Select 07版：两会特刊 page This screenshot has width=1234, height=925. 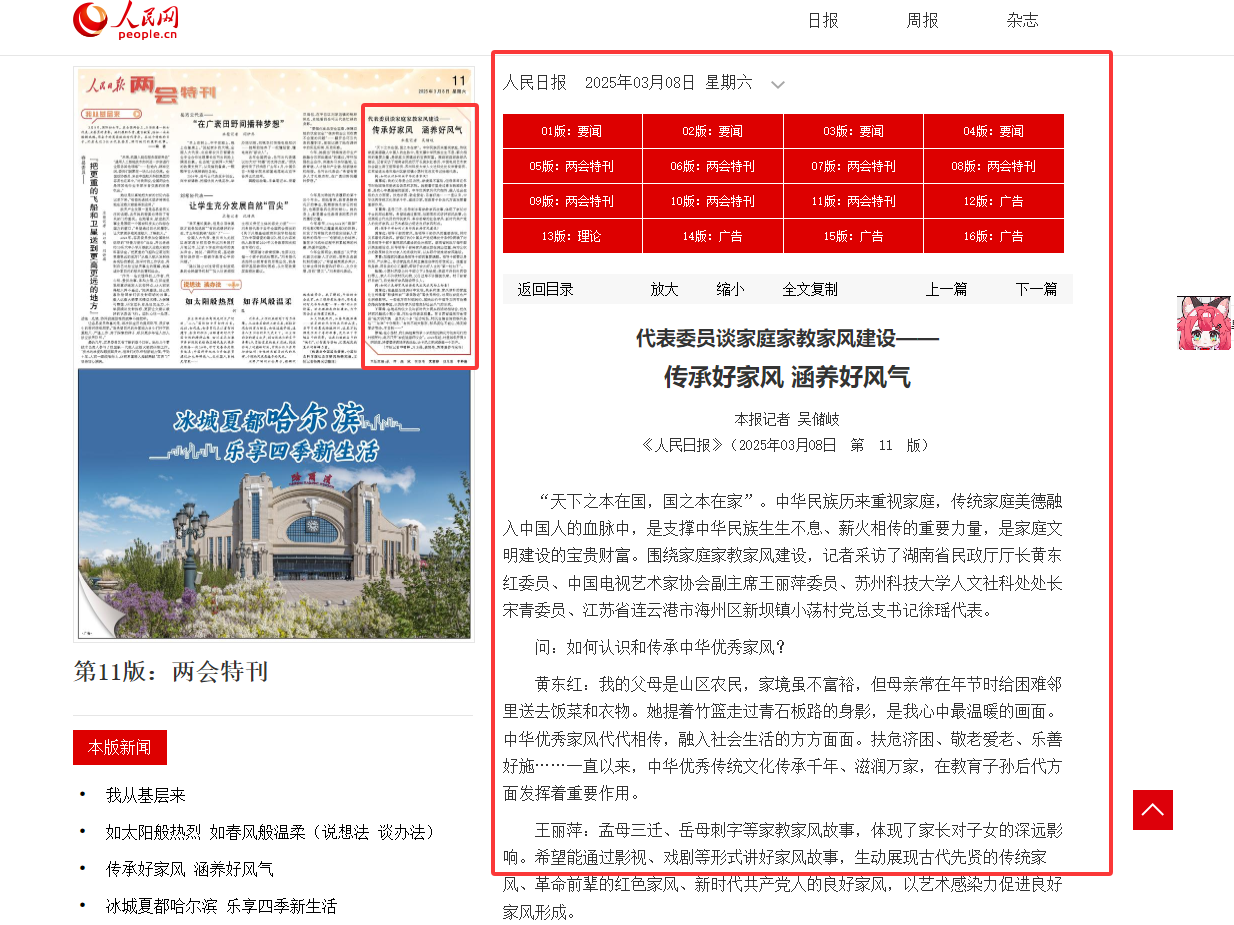(853, 166)
